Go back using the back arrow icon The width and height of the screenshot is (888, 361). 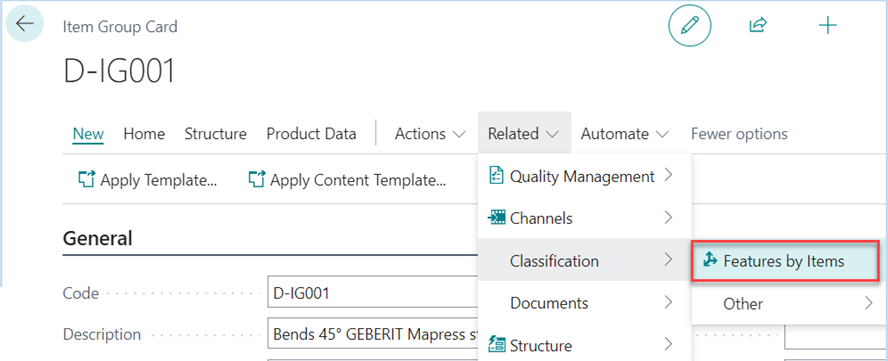coord(25,24)
